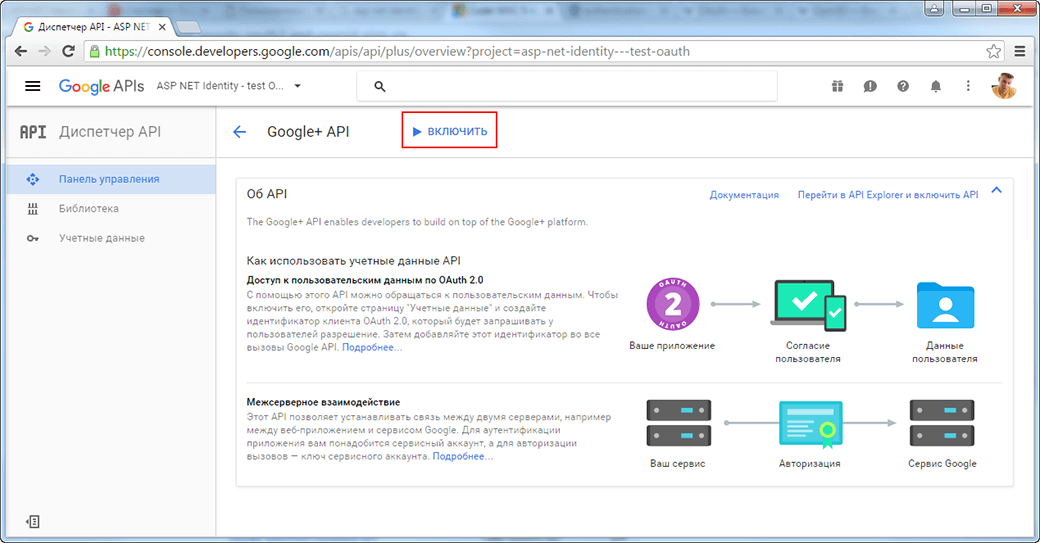Click the Ваш сервис server icon
This screenshot has width=1040, height=543.
679,423
